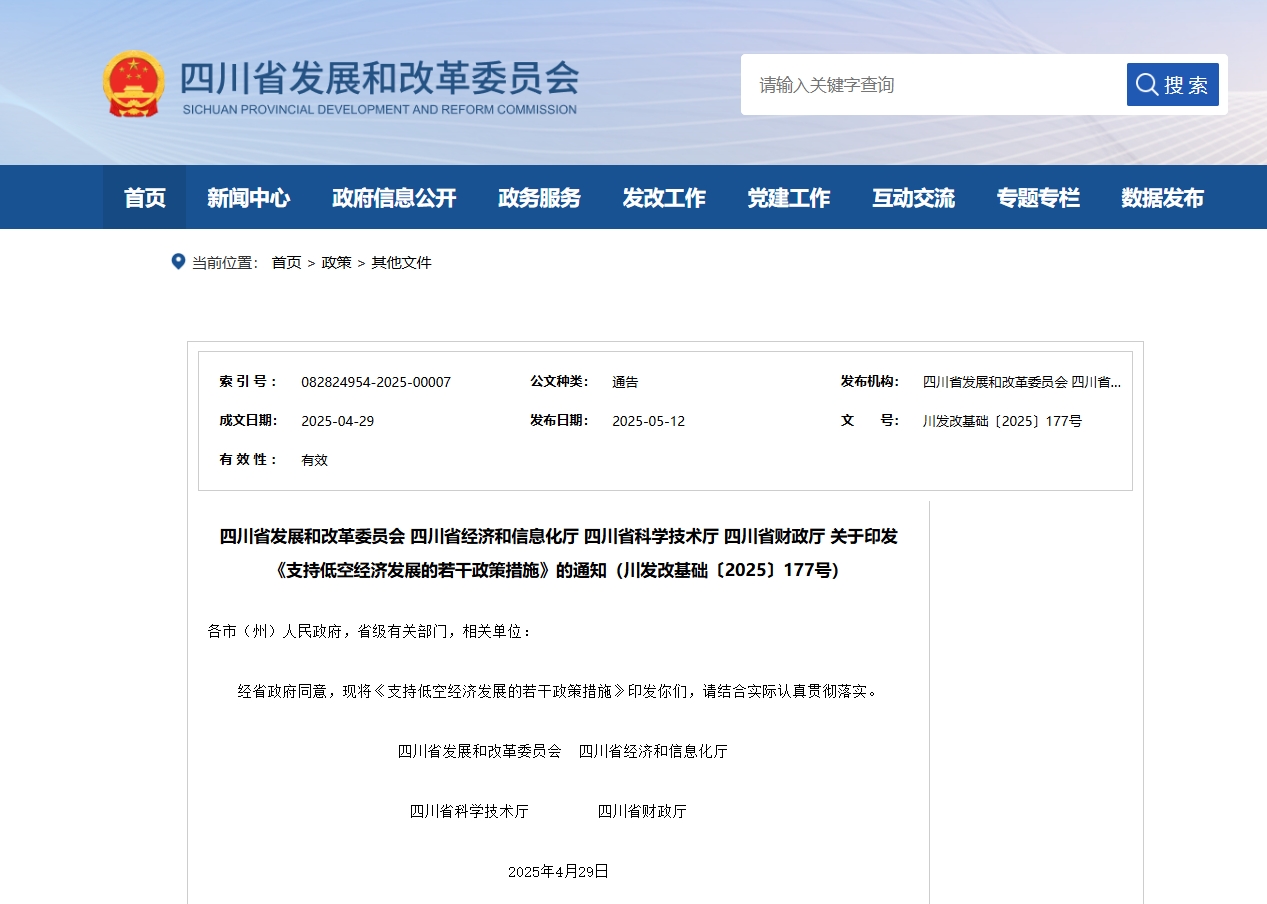
Task: Open the 新闻中心 menu item
Action: [248, 198]
